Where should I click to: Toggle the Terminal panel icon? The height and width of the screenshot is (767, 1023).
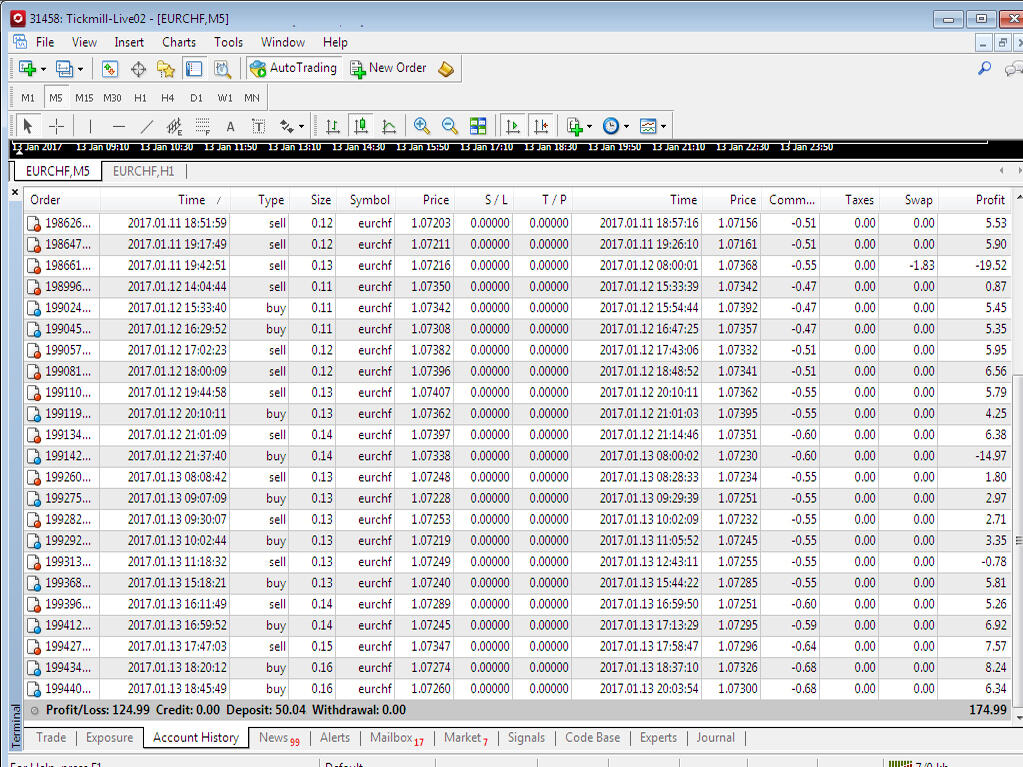194,68
